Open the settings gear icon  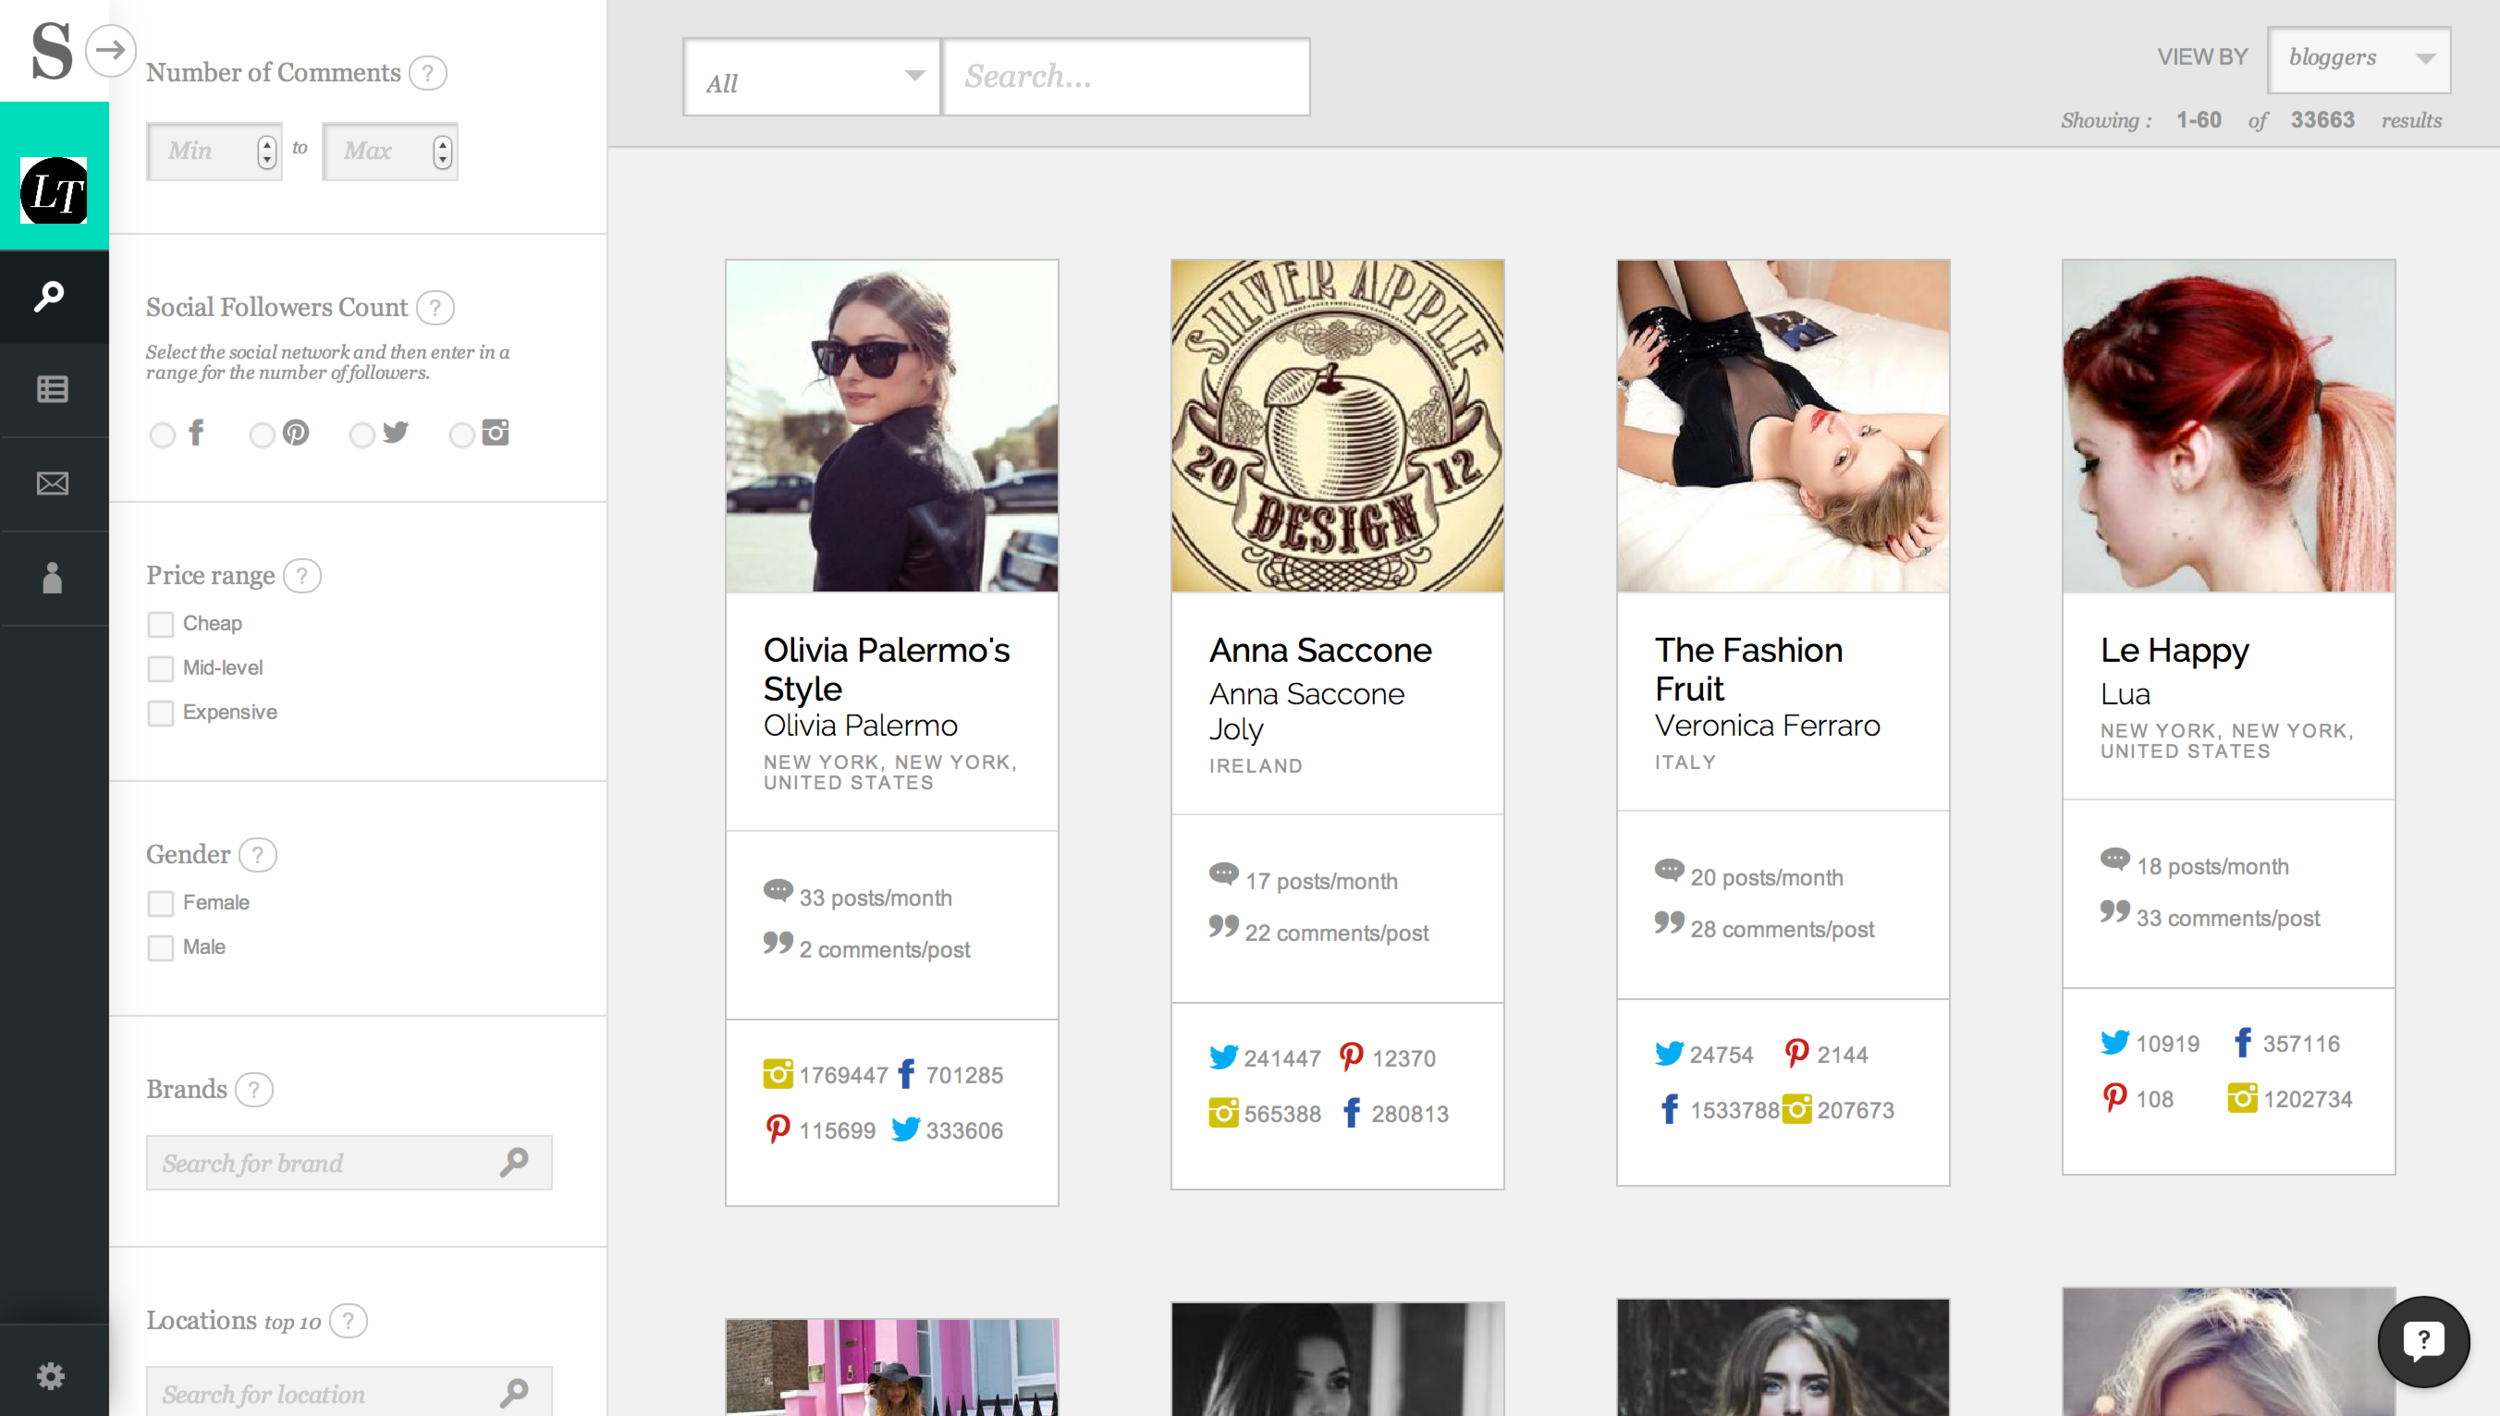51,1376
